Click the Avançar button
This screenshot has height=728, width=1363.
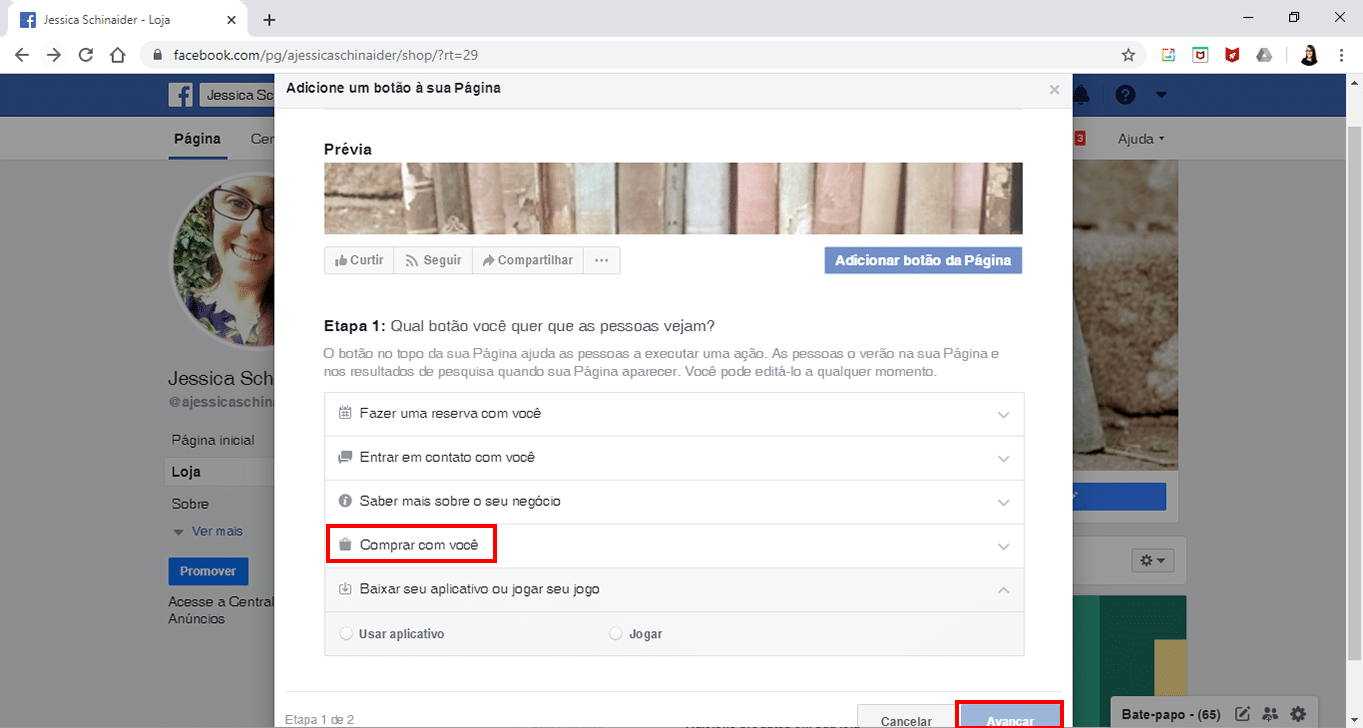coord(1010,718)
